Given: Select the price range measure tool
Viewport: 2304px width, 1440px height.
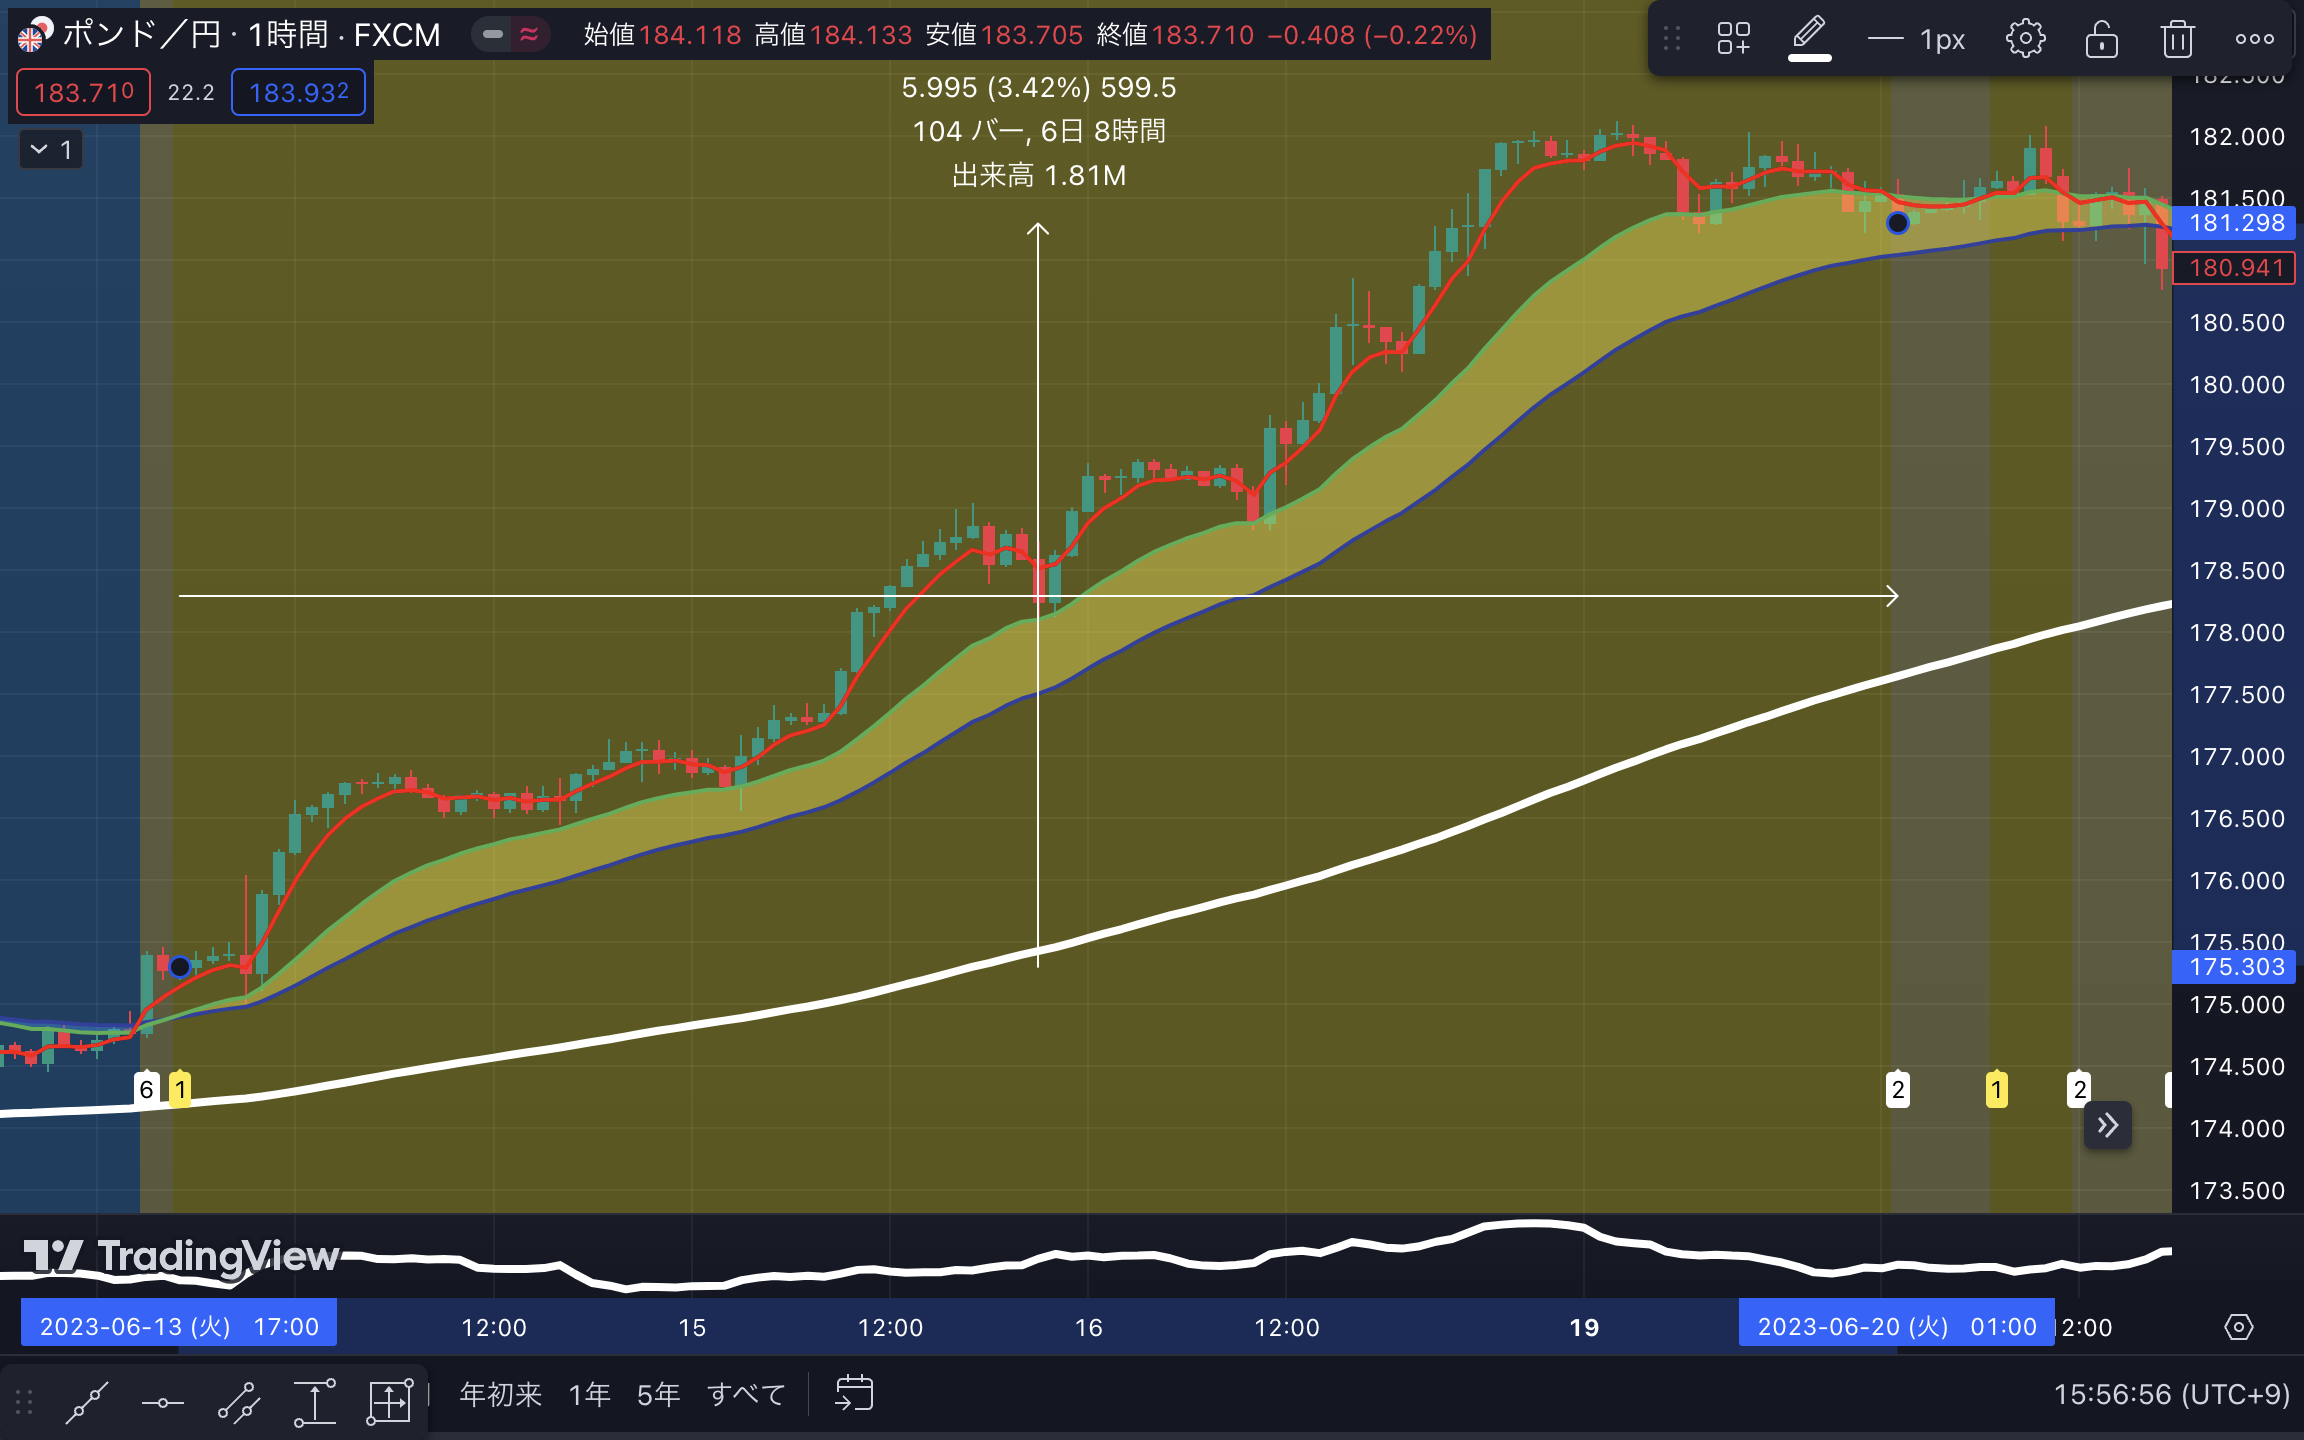Looking at the screenshot, I should click(x=314, y=1402).
